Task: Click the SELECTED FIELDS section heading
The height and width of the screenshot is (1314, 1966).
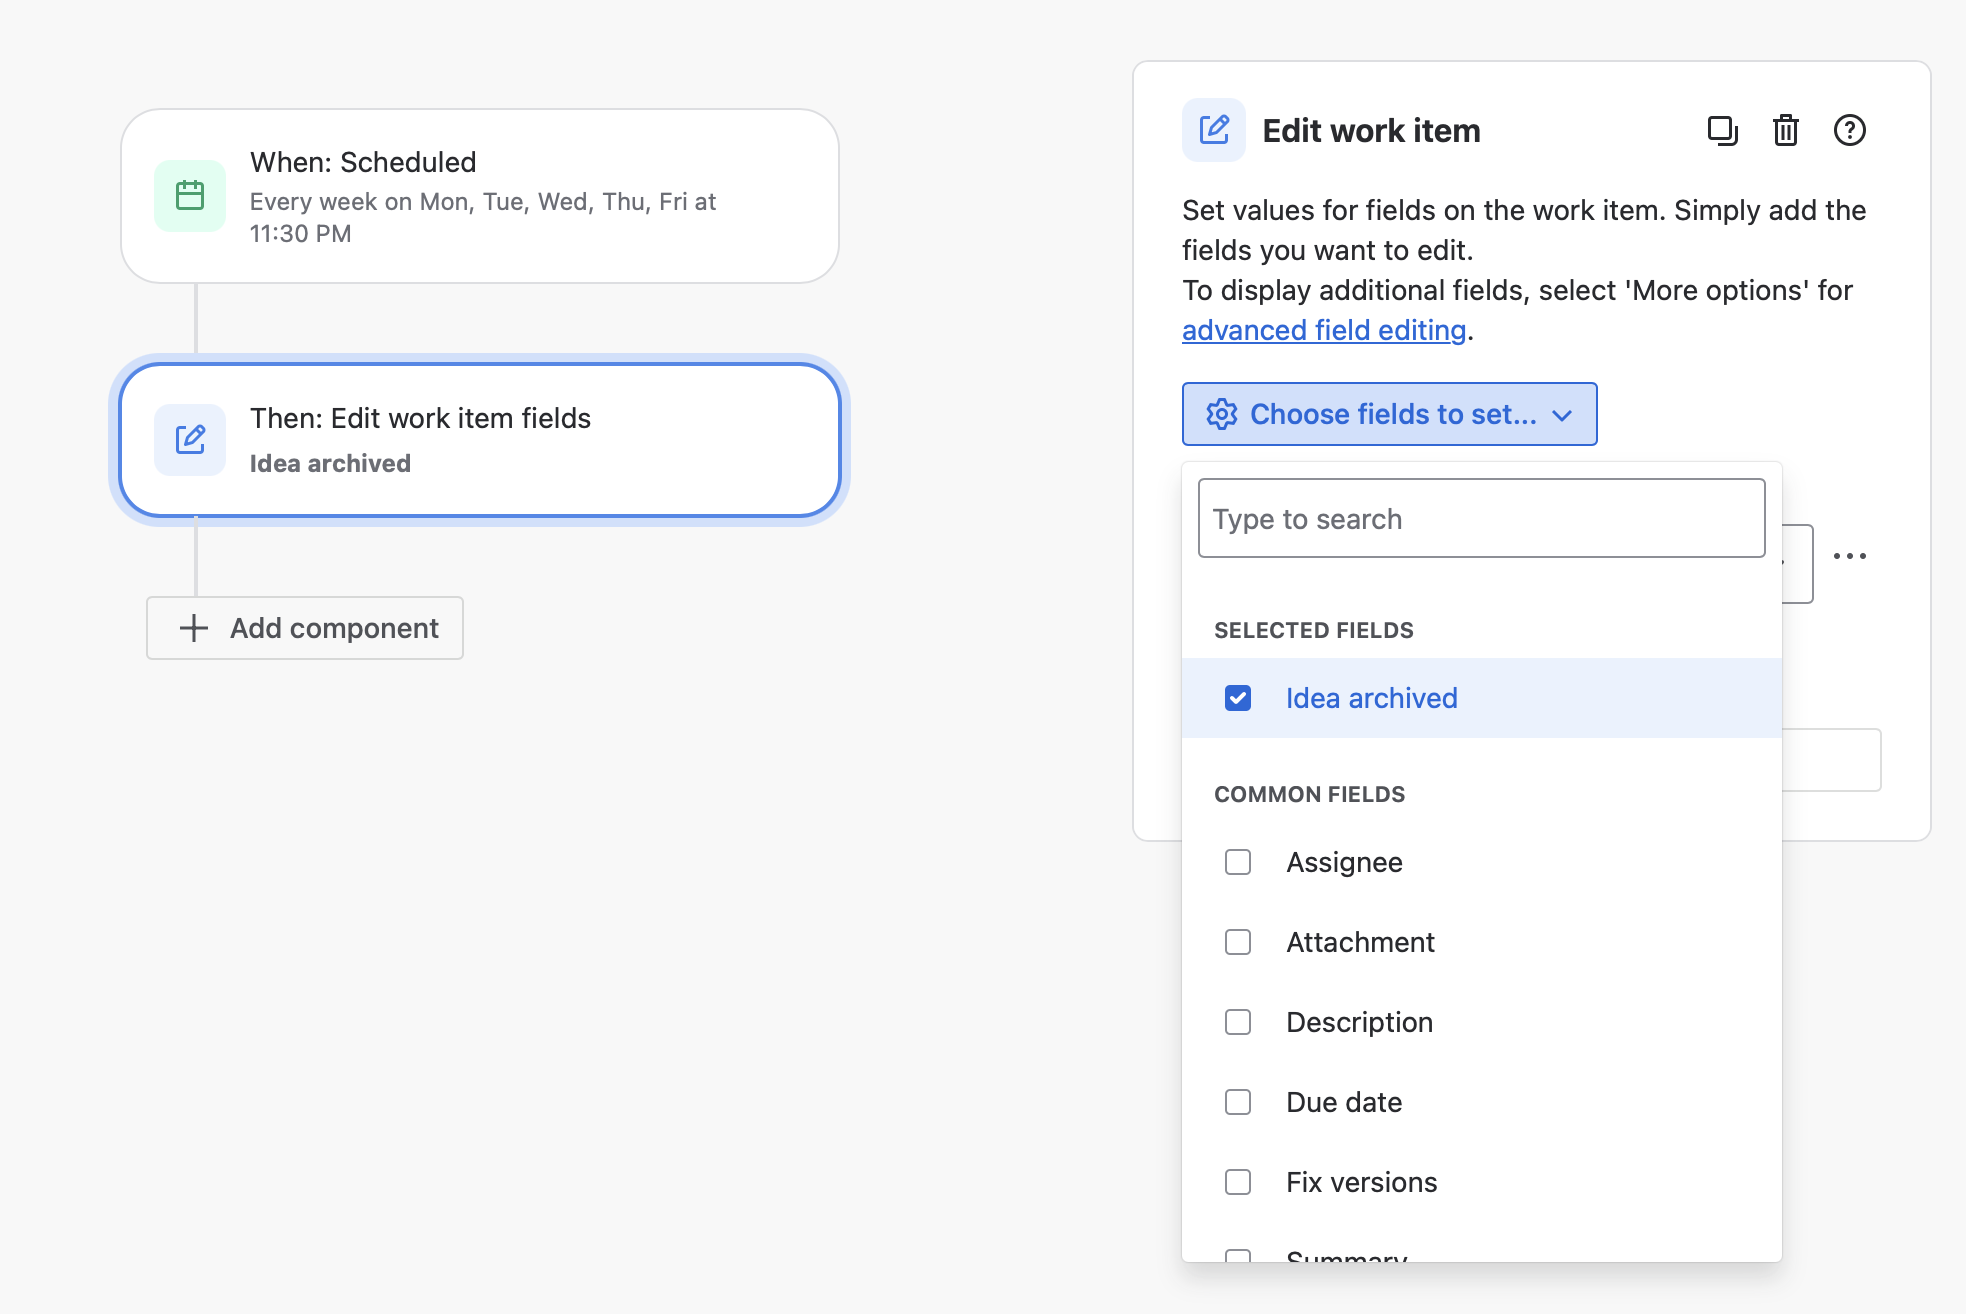Action: [x=1314, y=630]
